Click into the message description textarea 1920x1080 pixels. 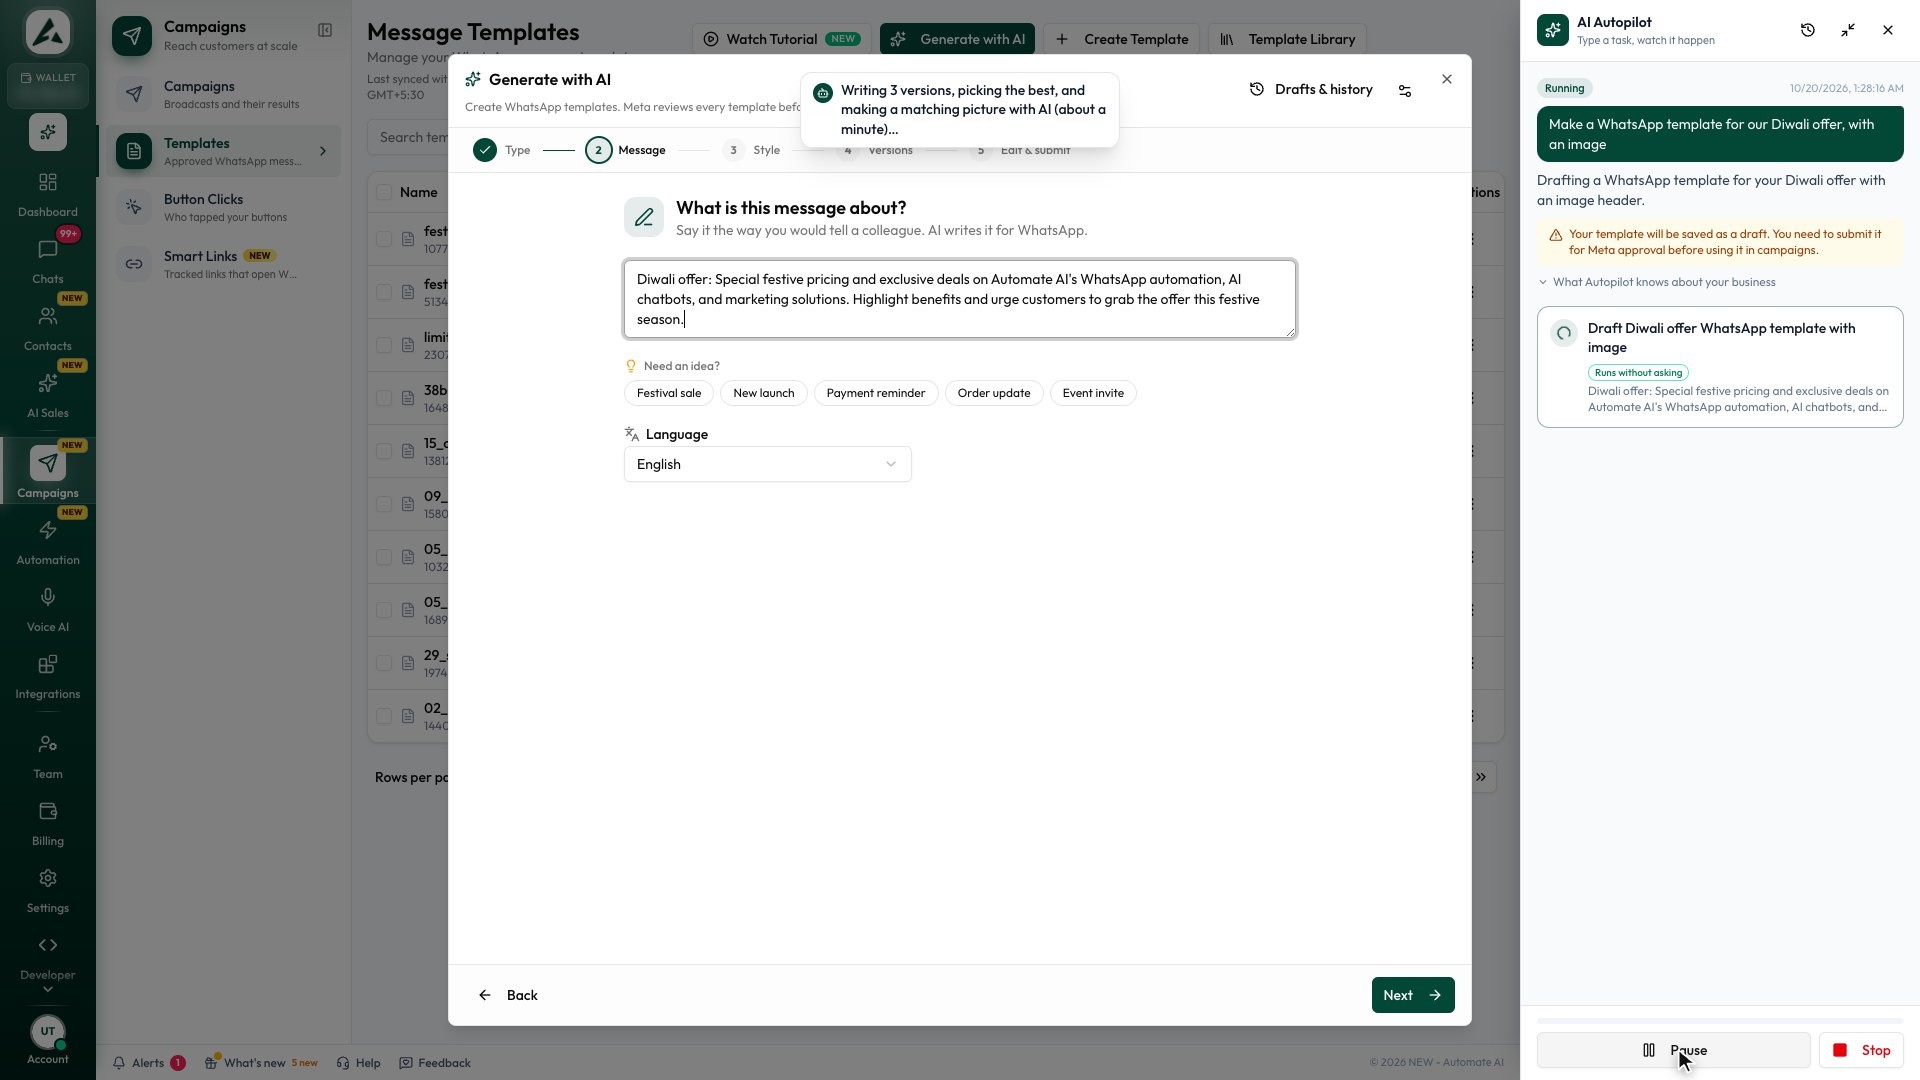point(960,299)
